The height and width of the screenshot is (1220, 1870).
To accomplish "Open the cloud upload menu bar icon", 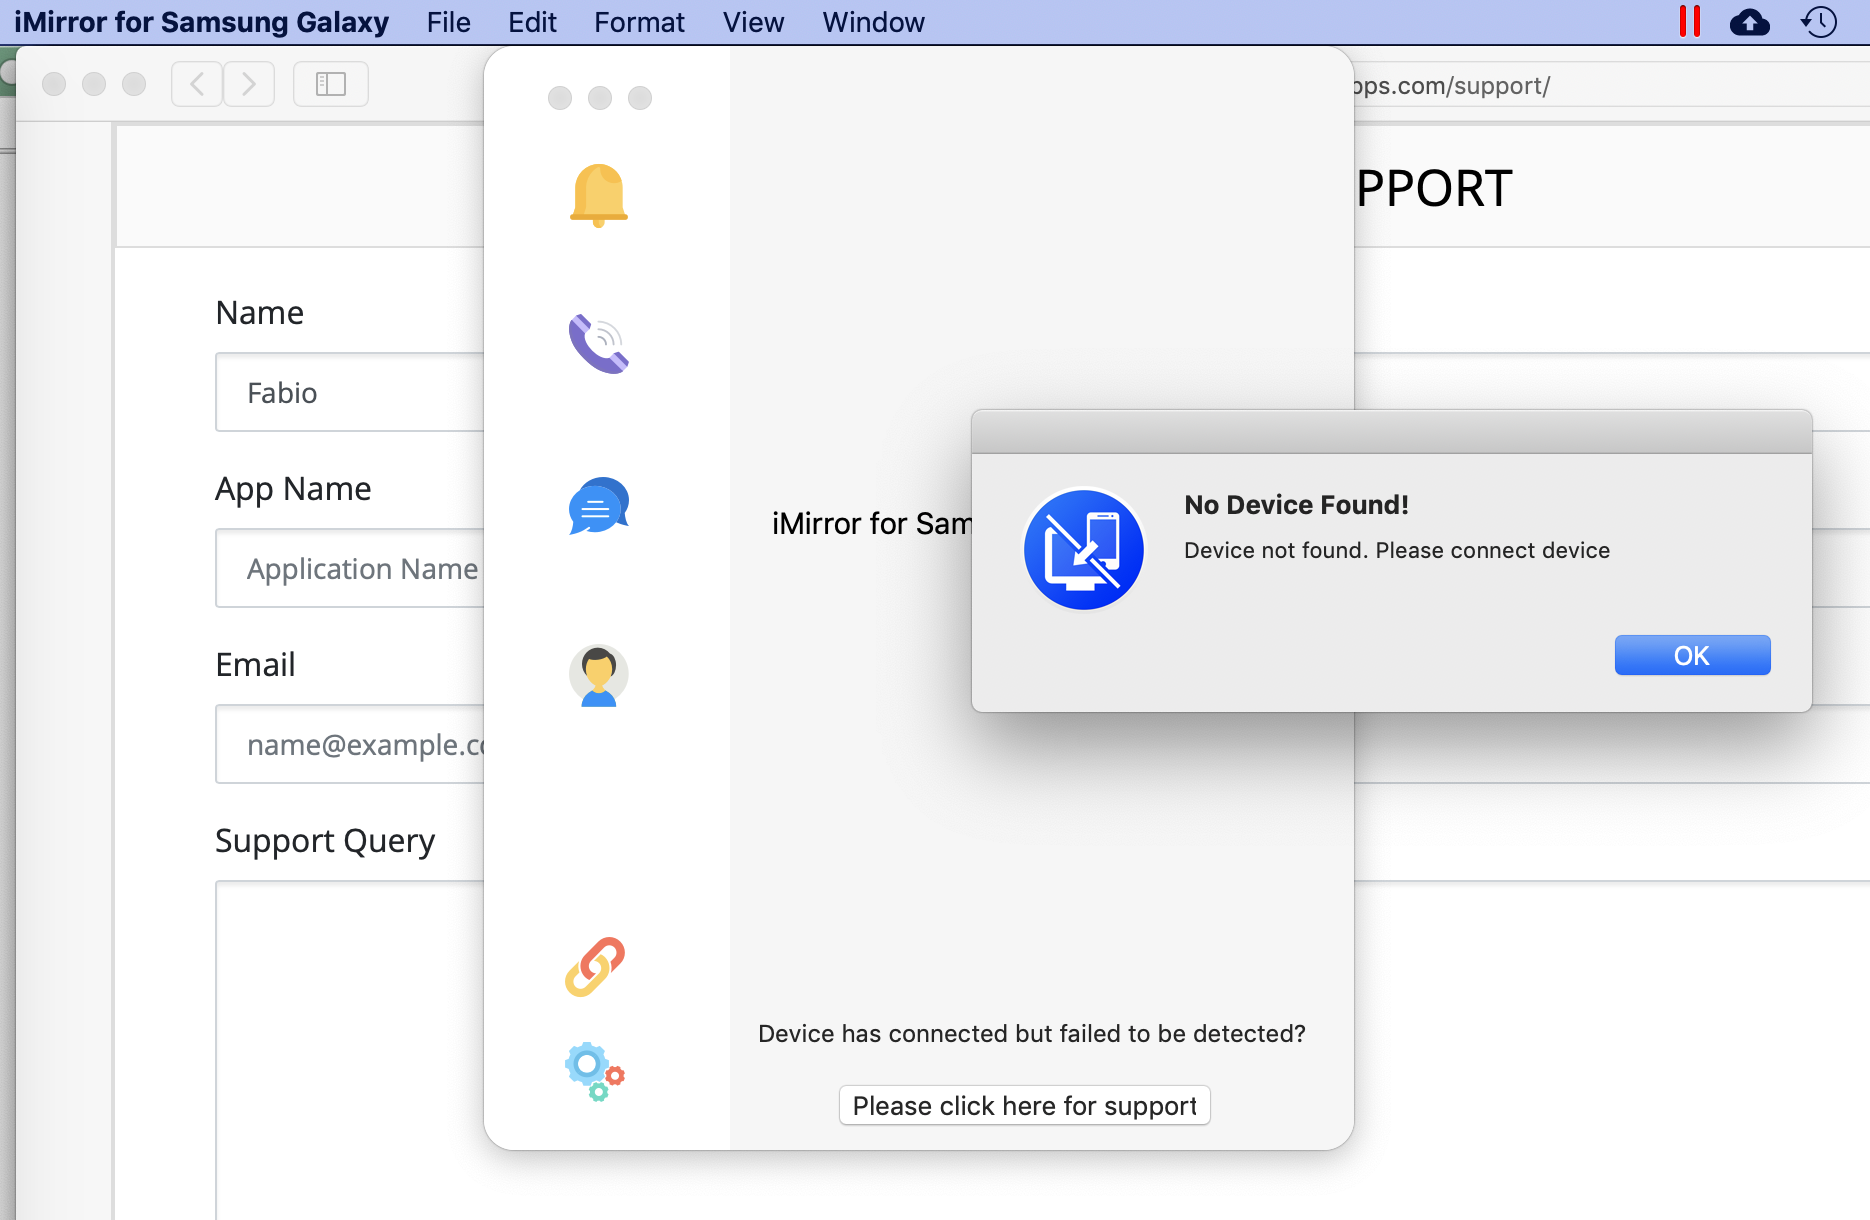I will (1750, 22).
